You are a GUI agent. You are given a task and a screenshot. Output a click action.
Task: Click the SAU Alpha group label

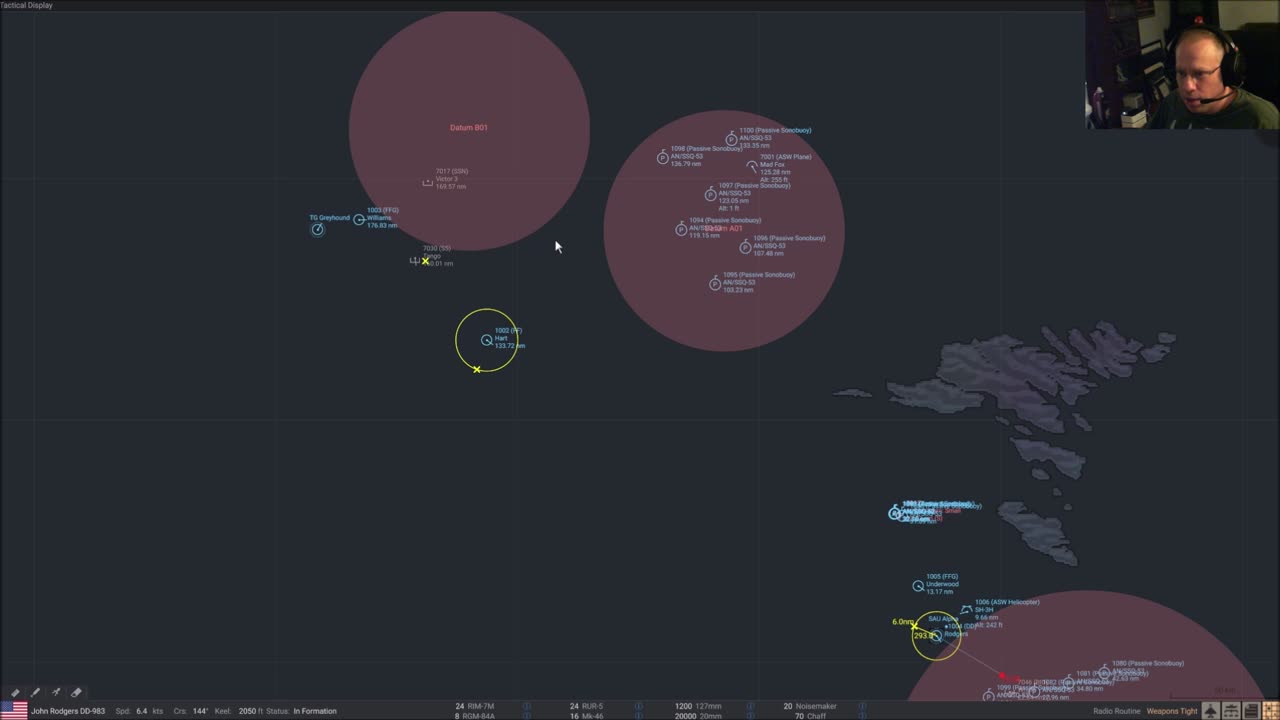[x=942, y=619]
